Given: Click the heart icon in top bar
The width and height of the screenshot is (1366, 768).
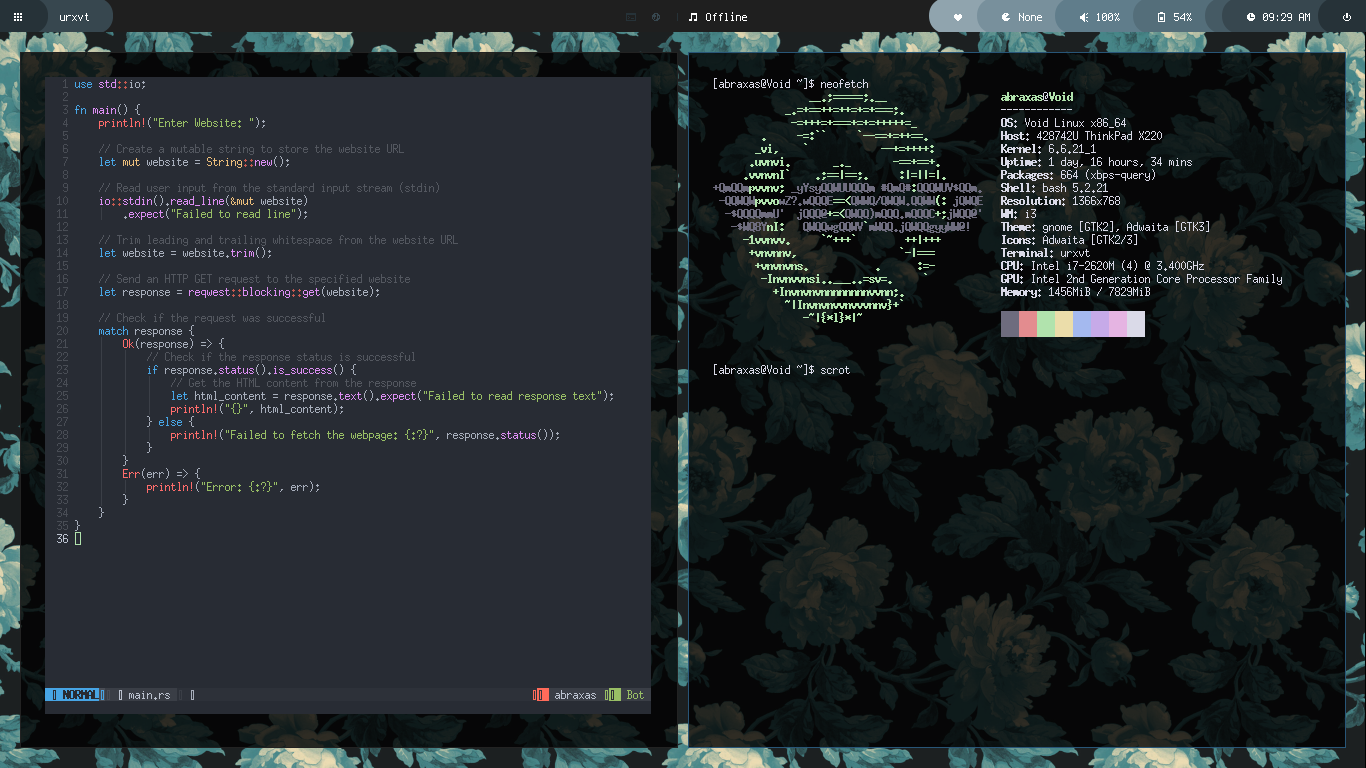Looking at the screenshot, I should point(957,17).
